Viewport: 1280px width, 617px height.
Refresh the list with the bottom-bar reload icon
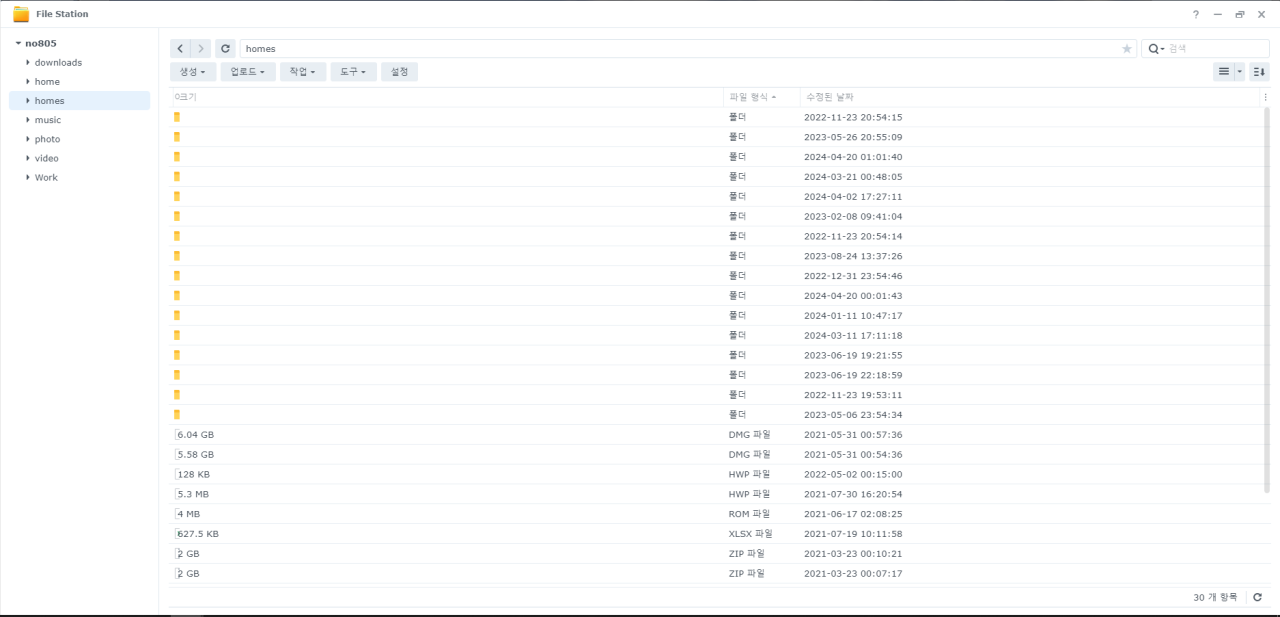(x=1257, y=597)
